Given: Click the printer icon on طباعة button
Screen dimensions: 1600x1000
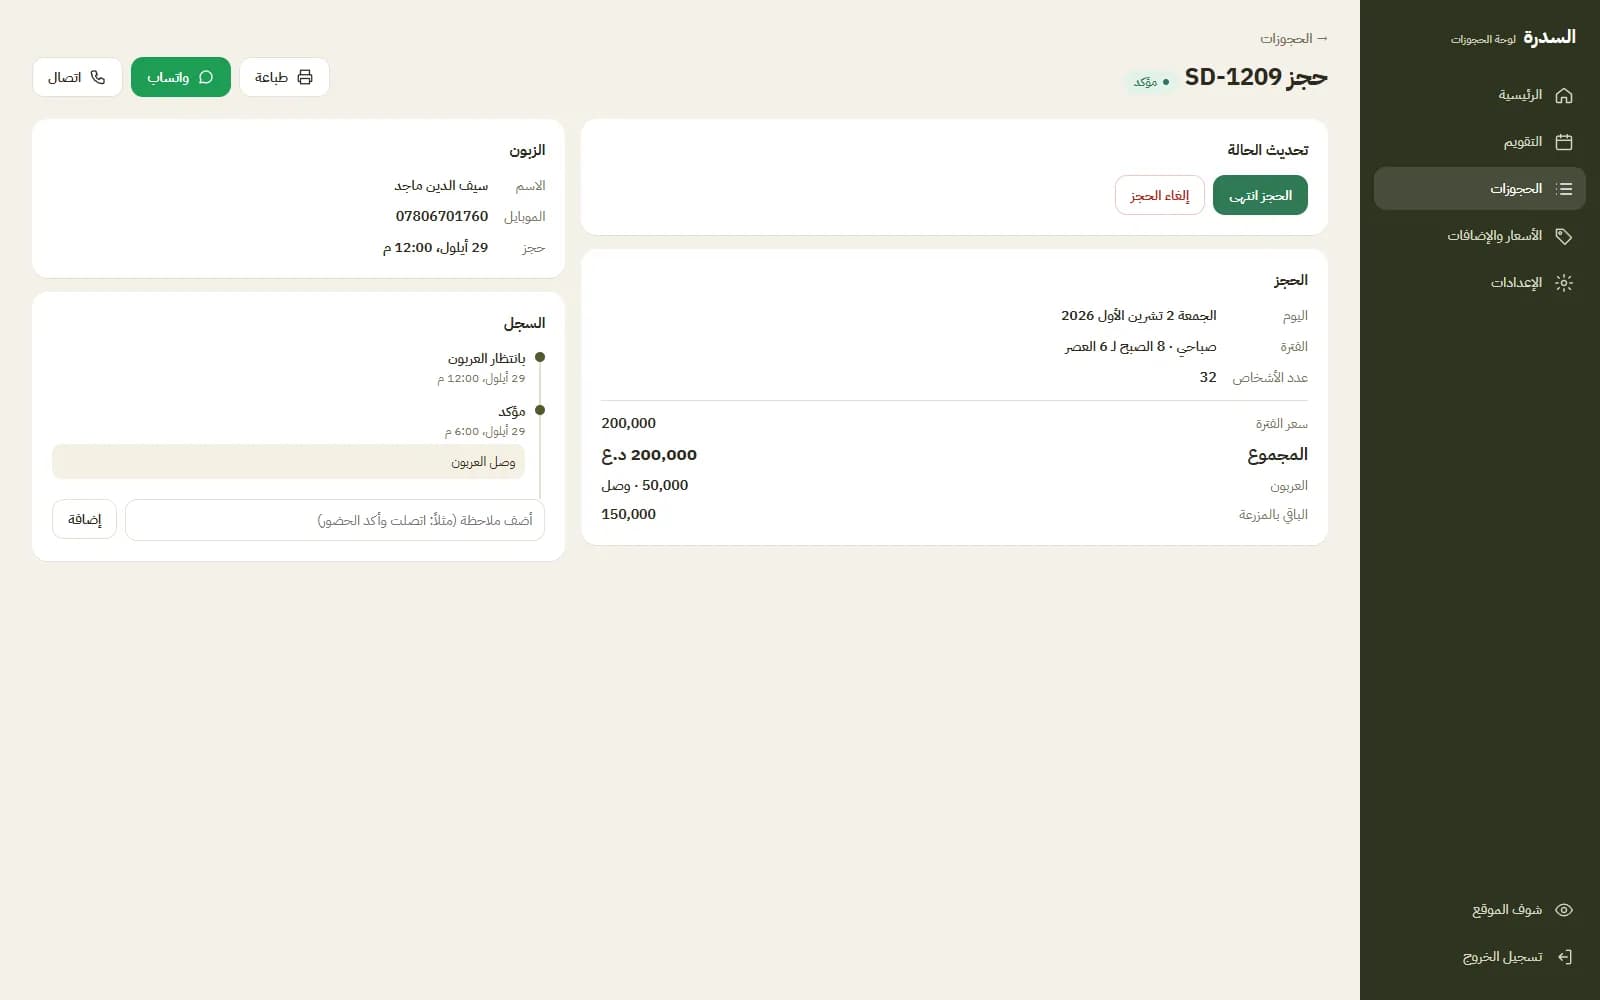Looking at the screenshot, I should point(305,77).
